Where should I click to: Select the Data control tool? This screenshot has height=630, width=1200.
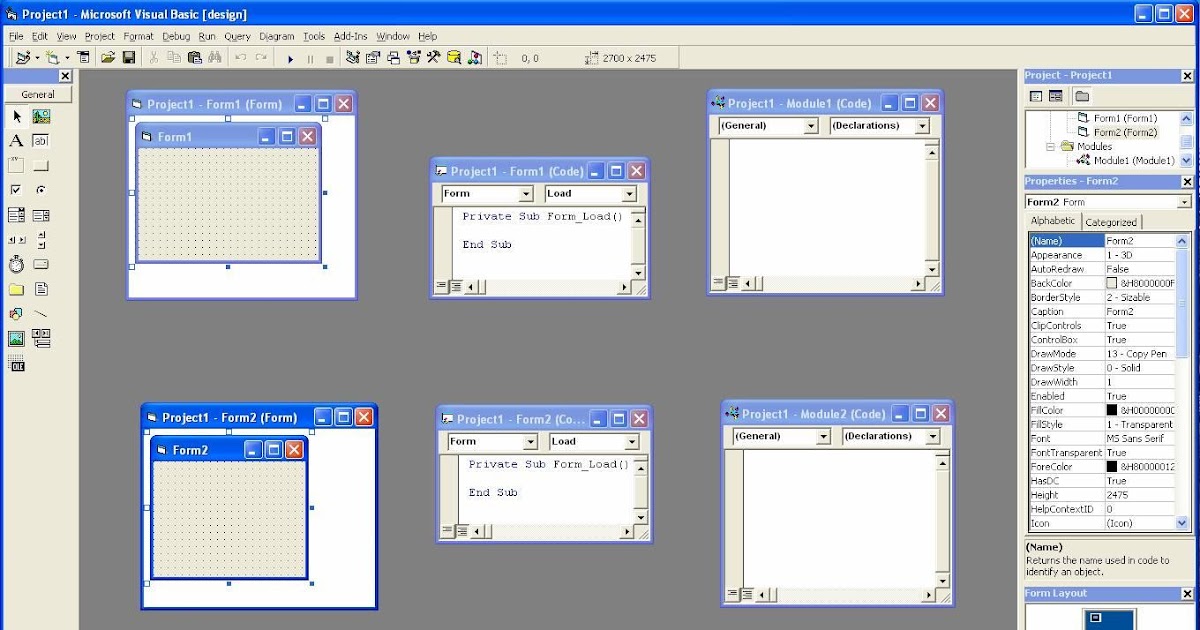[x=41, y=338]
